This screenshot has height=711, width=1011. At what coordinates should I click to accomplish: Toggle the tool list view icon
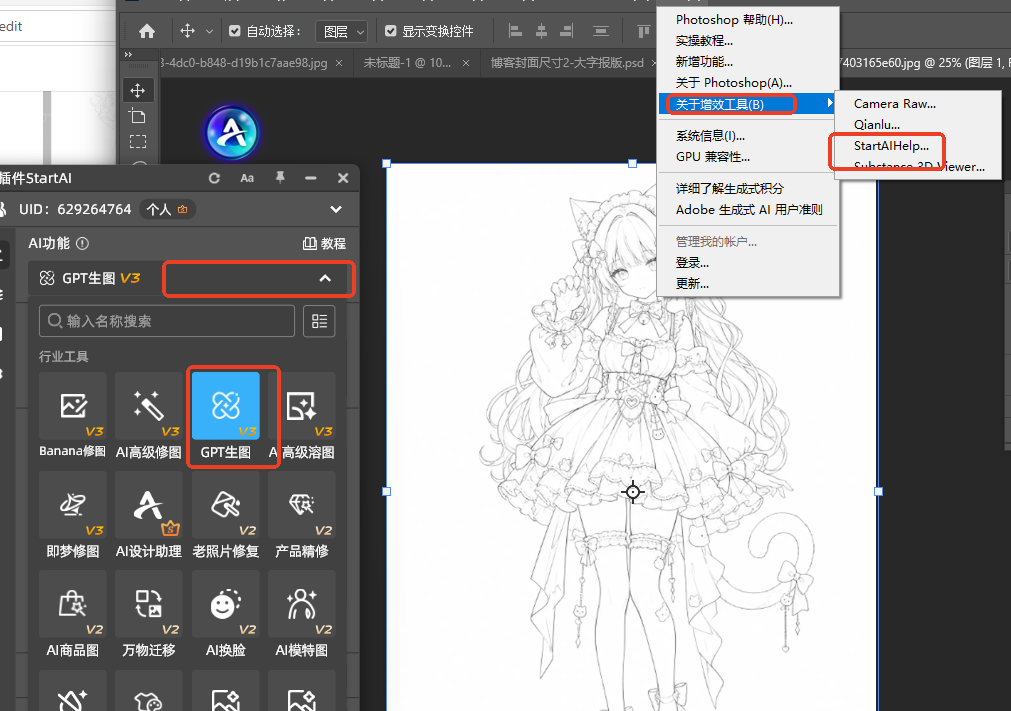tap(319, 321)
